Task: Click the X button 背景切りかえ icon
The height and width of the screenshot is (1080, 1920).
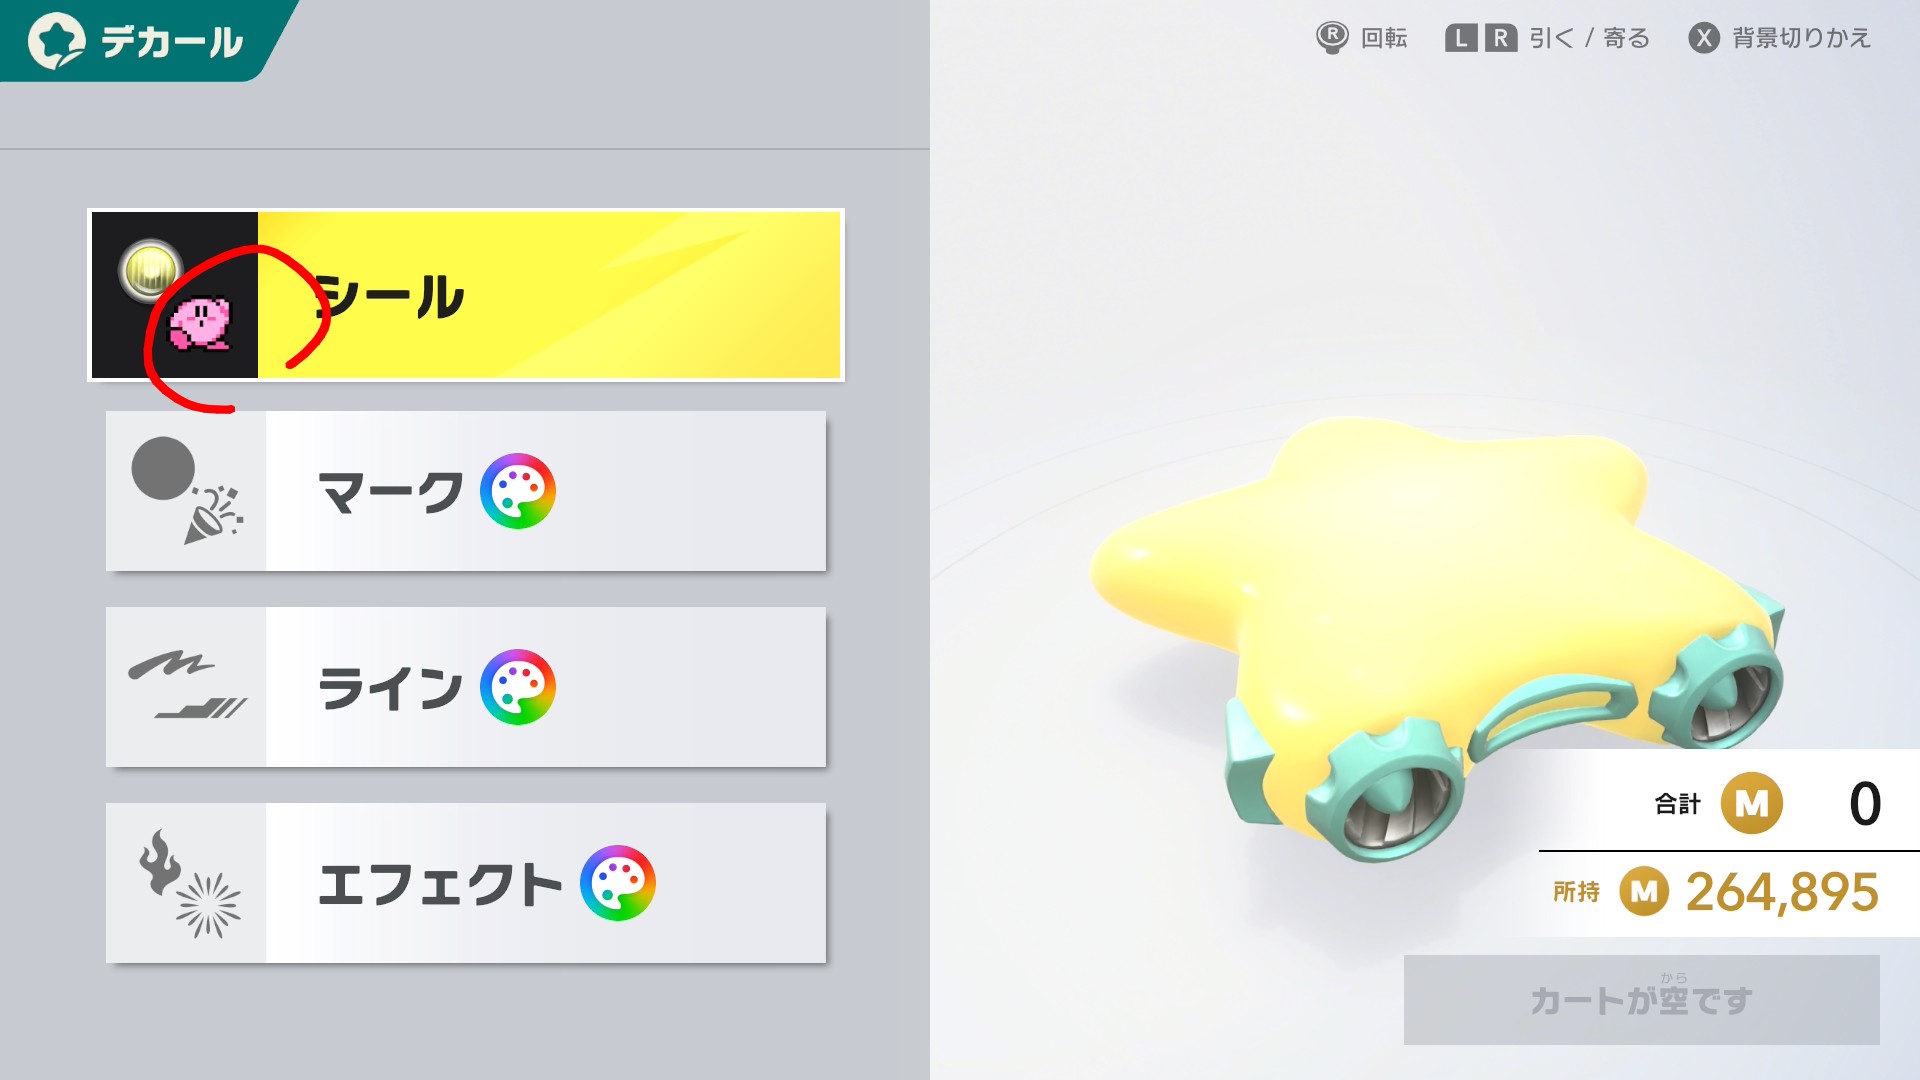Action: pos(1704,38)
